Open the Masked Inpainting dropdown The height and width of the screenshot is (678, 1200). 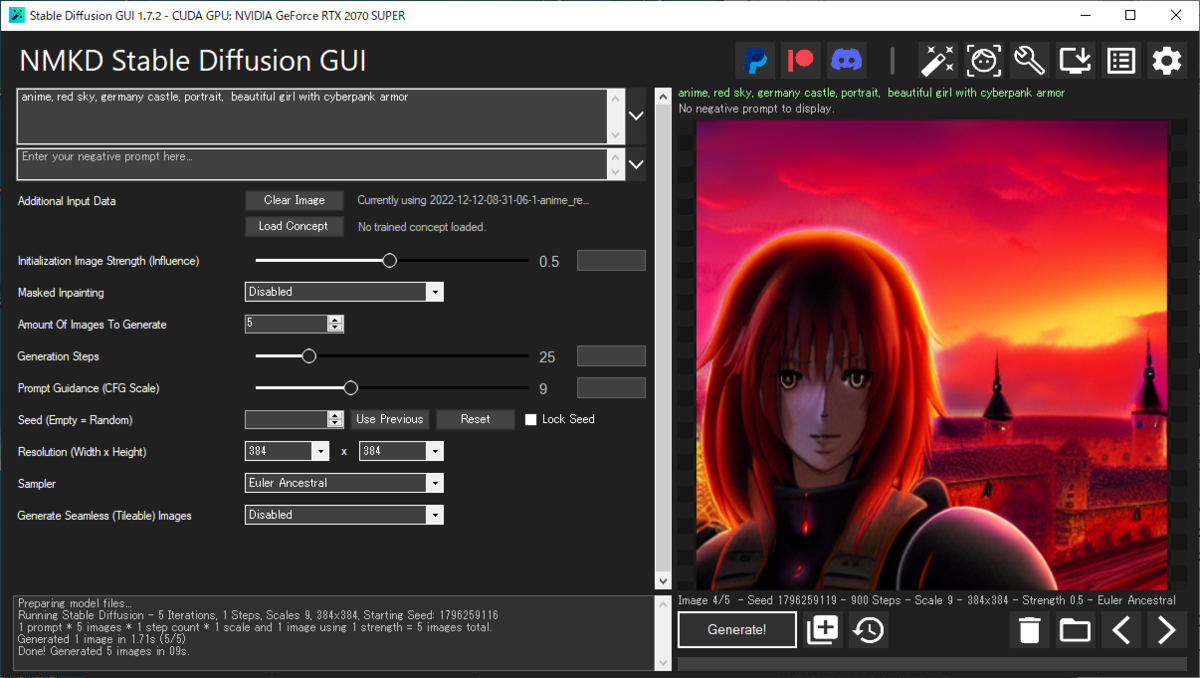[344, 292]
